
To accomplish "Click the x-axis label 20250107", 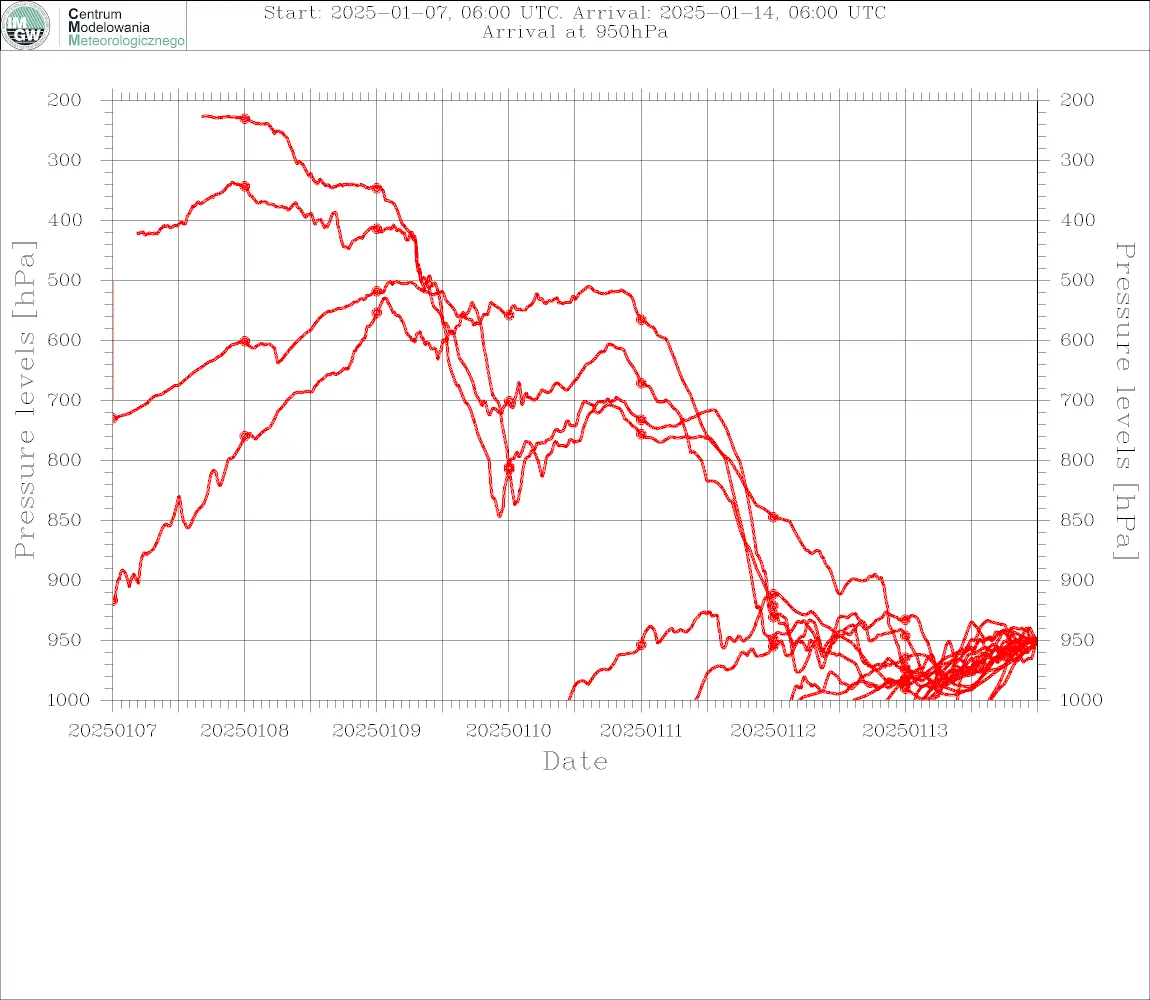I will click(x=112, y=731).
